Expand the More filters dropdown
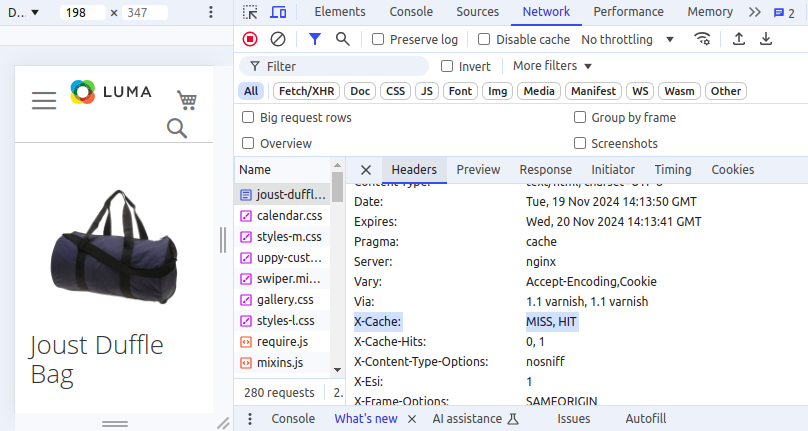The height and width of the screenshot is (431, 808). click(552, 66)
